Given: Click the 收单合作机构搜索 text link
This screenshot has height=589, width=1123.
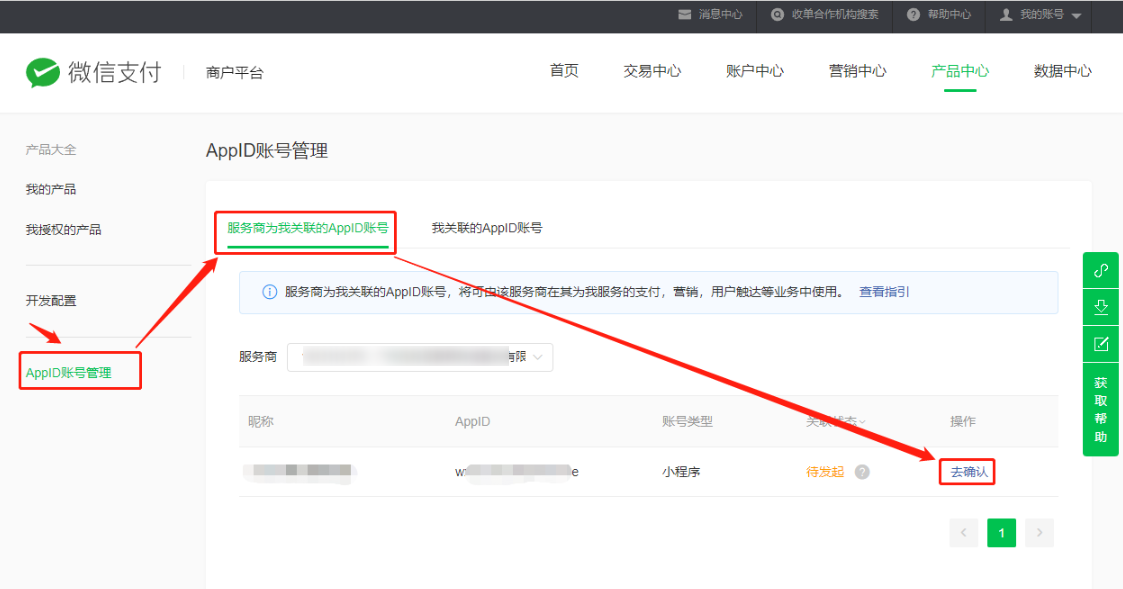Looking at the screenshot, I should pos(835,14).
